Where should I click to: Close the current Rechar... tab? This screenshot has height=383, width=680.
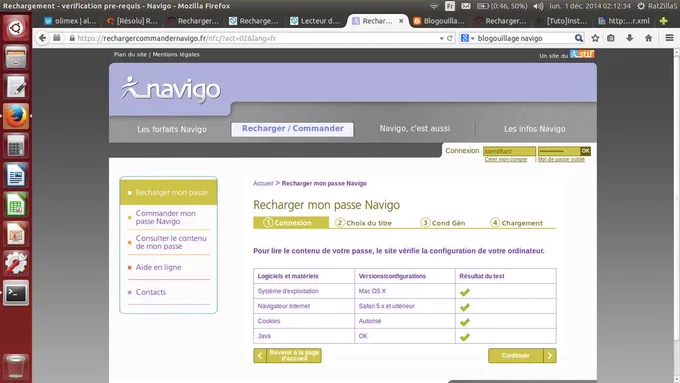click(401, 21)
